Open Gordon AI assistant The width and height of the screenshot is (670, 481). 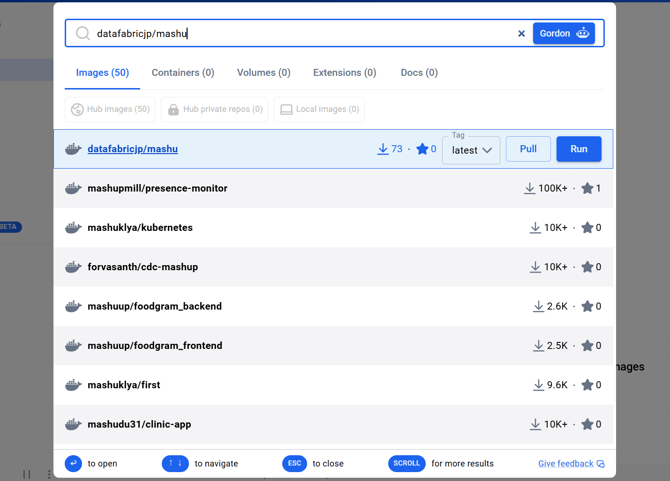point(564,33)
